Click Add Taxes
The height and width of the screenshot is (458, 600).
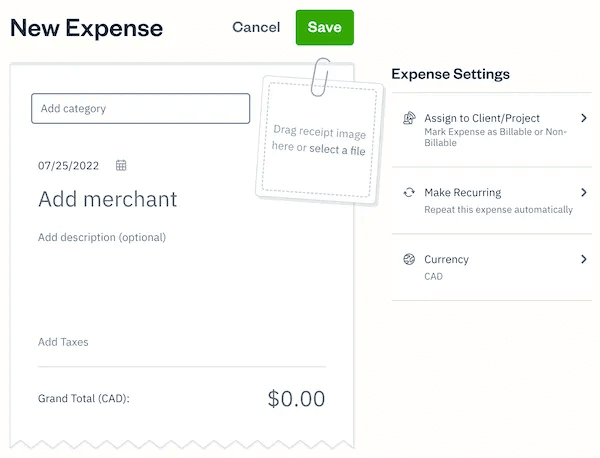click(x=63, y=342)
